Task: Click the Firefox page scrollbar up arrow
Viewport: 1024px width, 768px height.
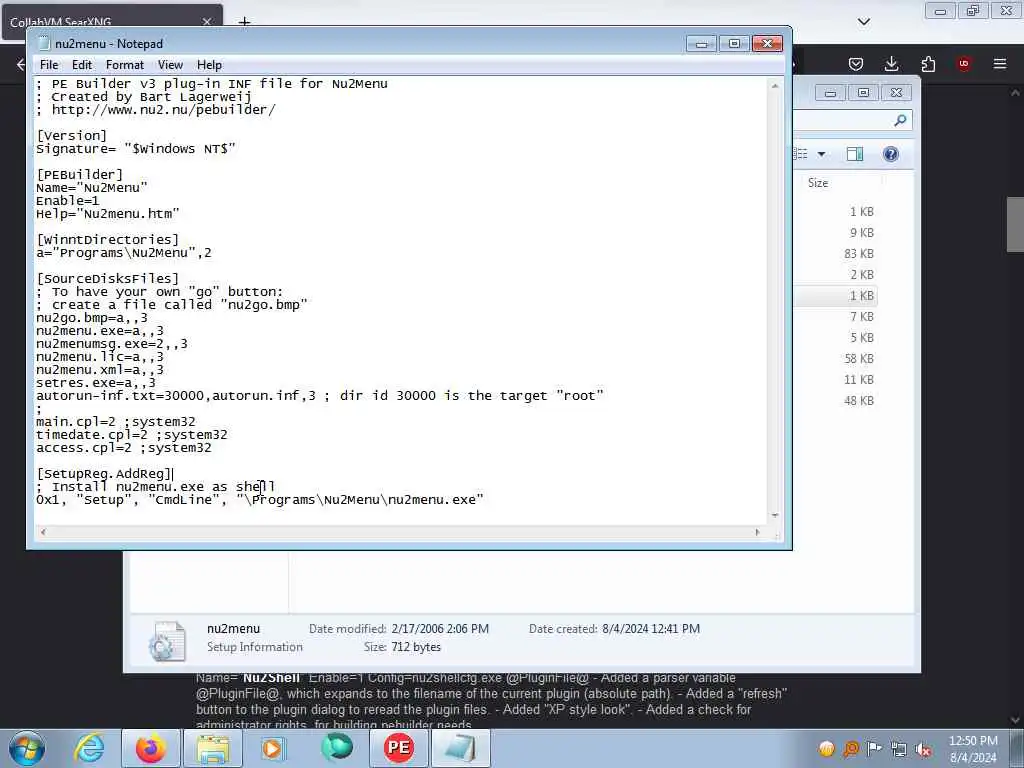Action: coord(1015,93)
